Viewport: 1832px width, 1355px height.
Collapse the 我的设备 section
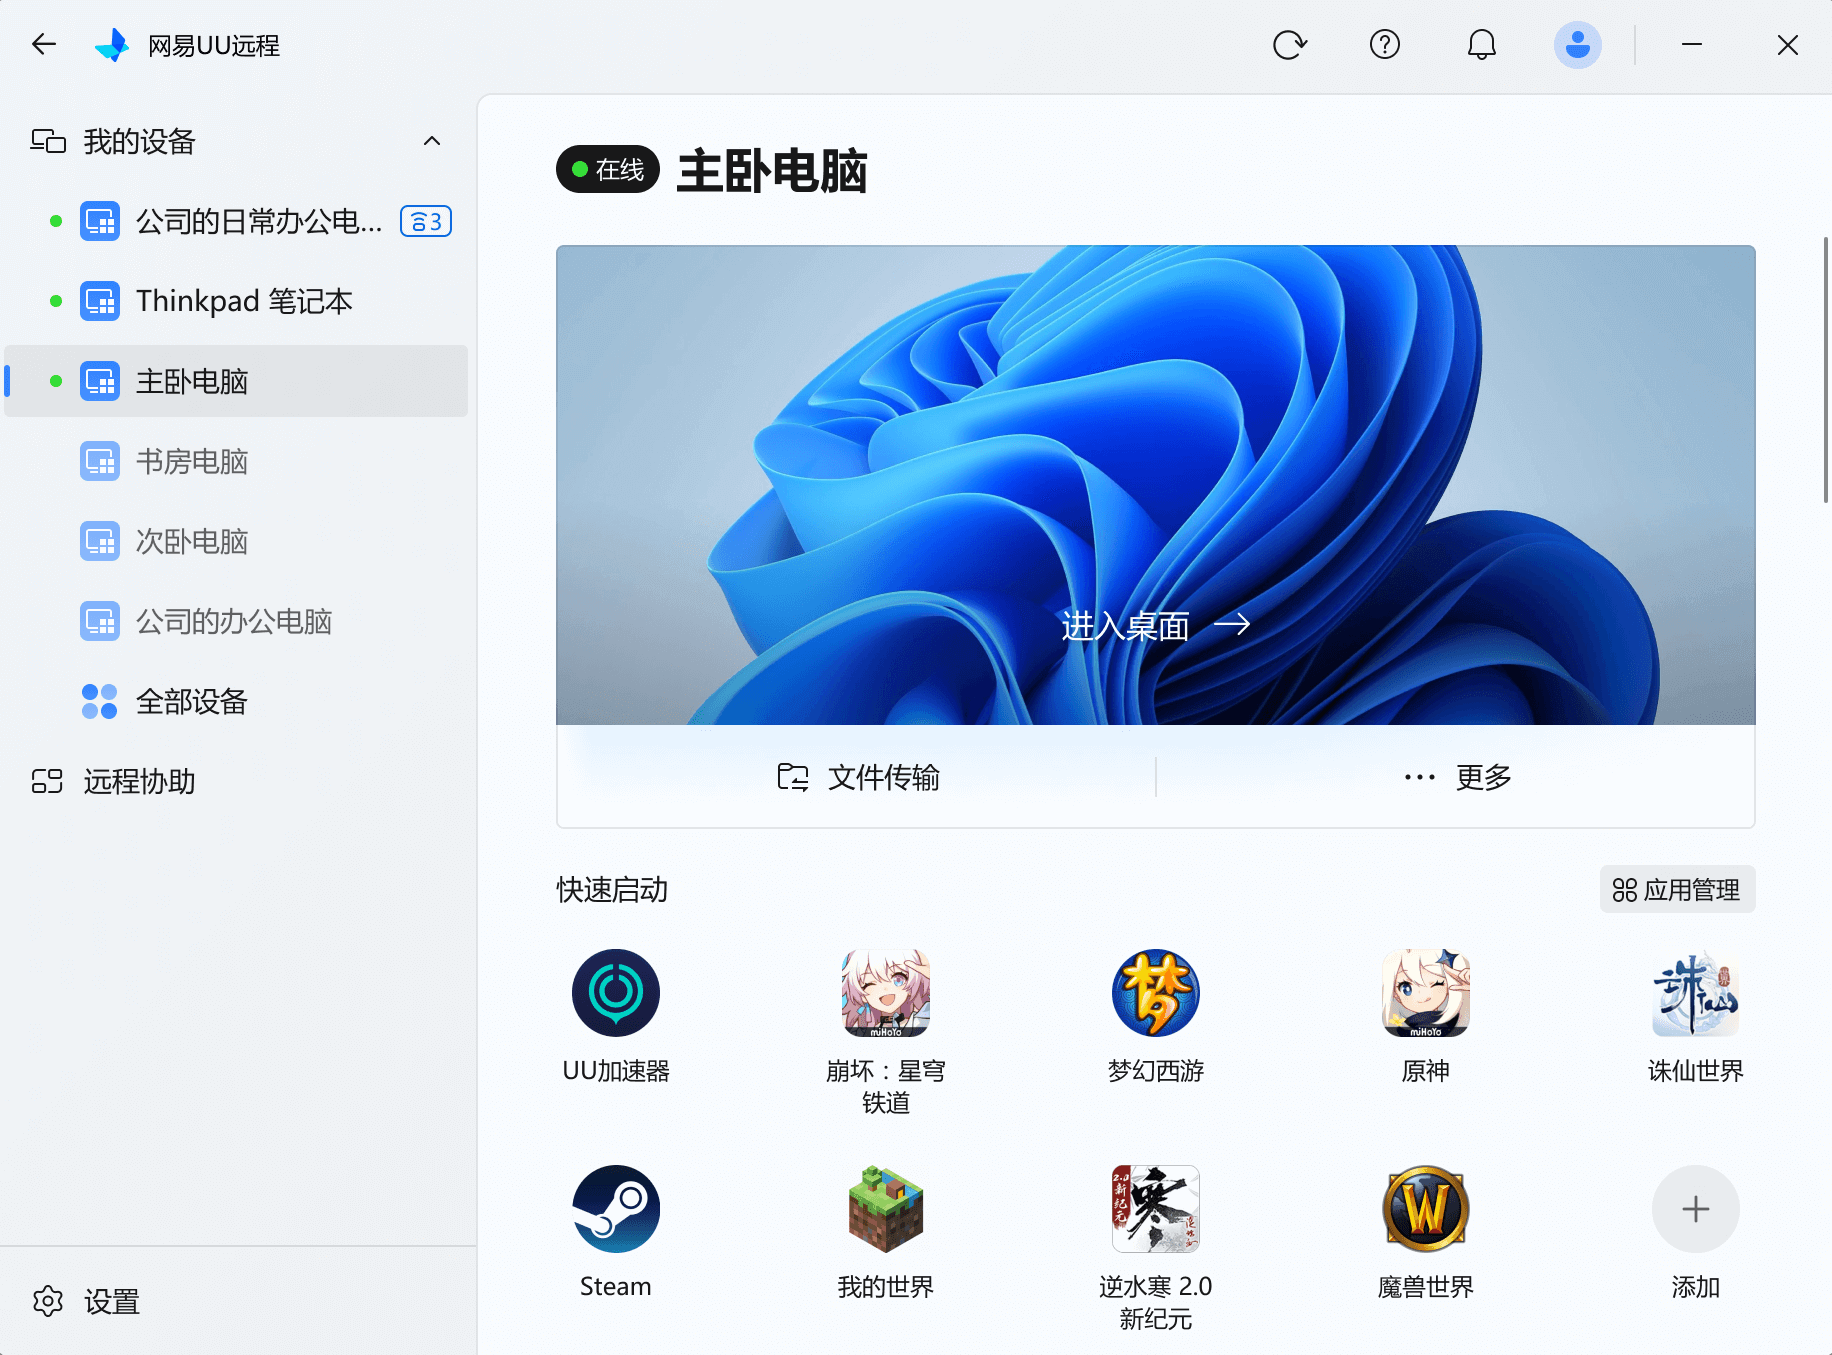(432, 141)
